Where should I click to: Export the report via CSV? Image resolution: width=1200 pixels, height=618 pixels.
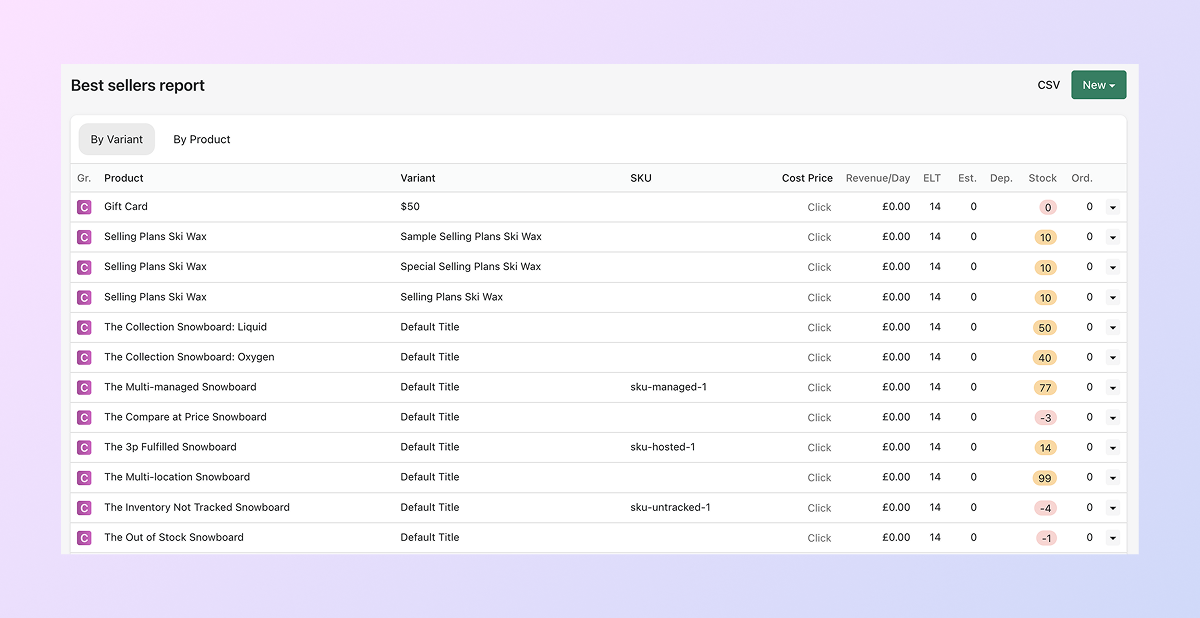pyautogui.click(x=1049, y=85)
